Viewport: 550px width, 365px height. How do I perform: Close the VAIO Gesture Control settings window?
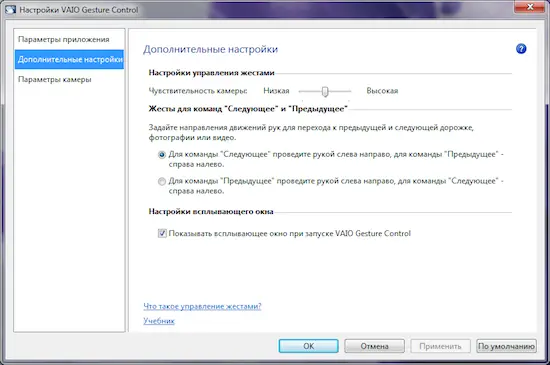(x=529, y=7)
